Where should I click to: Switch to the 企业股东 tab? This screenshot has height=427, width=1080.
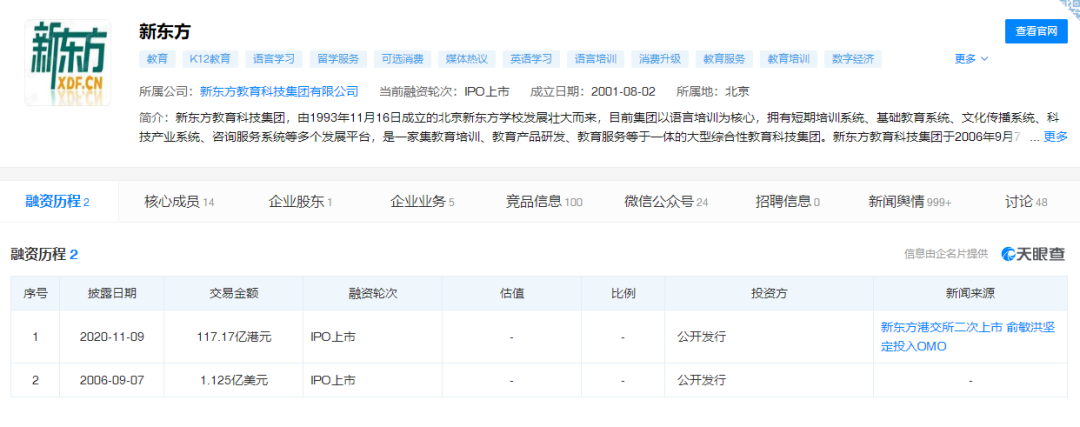click(300, 202)
